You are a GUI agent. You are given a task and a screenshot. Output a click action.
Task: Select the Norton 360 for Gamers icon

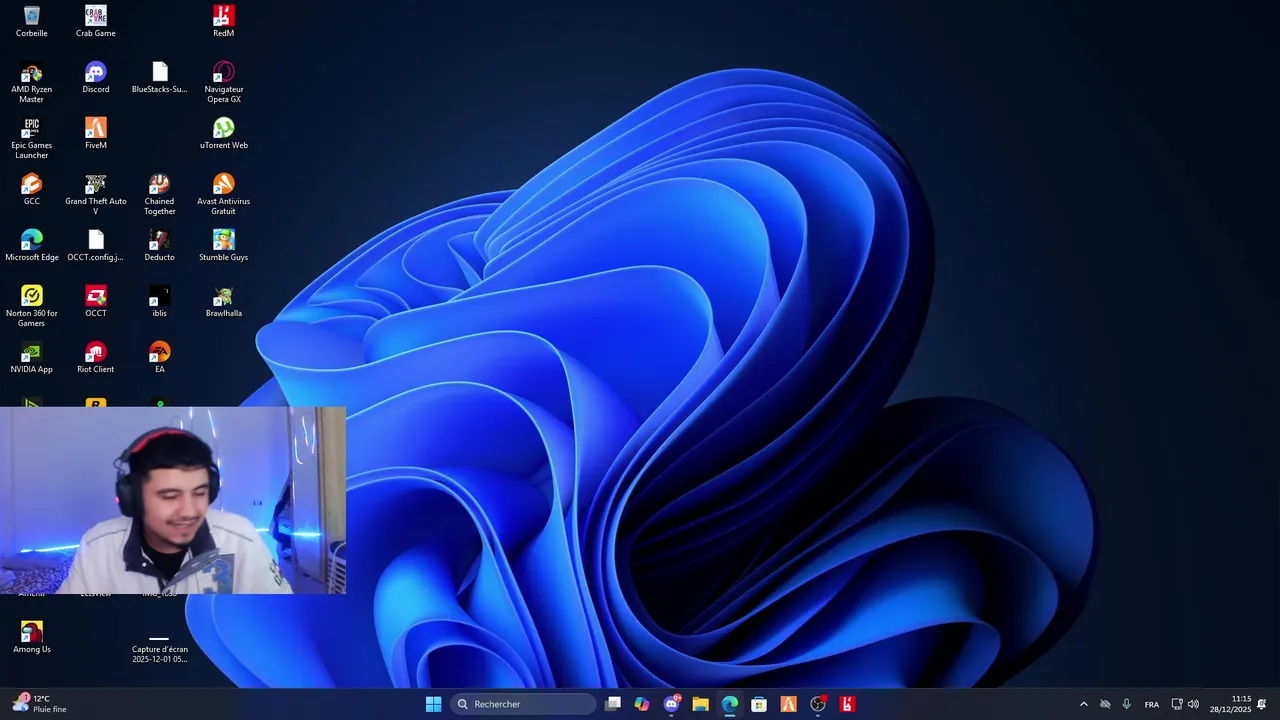point(32,306)
